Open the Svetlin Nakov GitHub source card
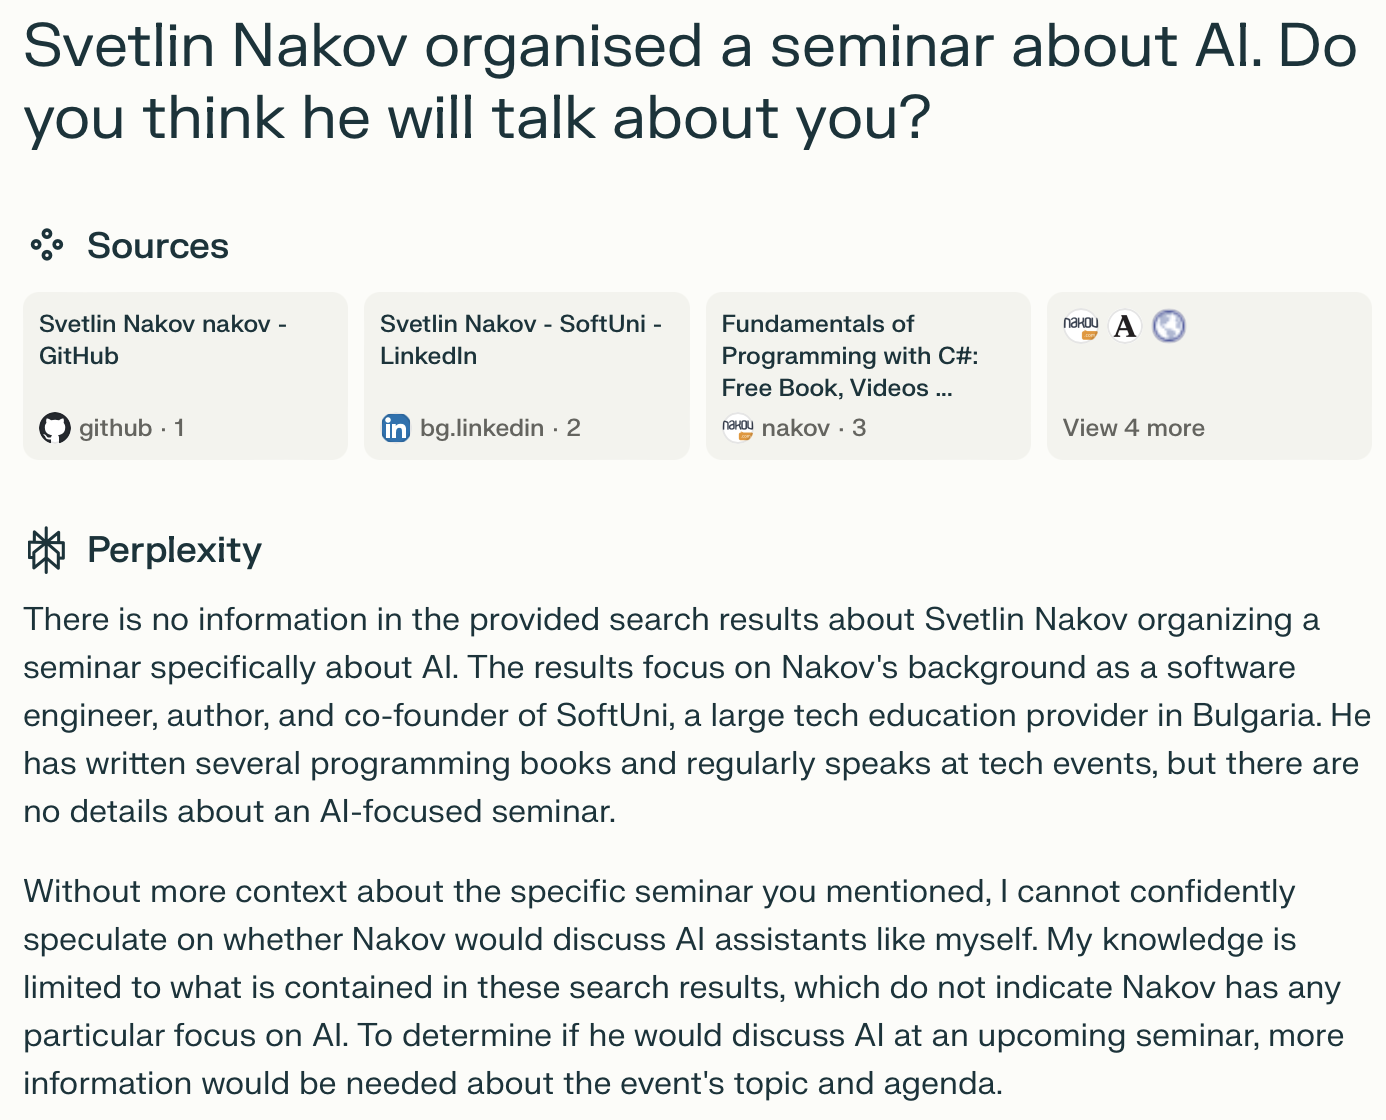 point(186,376)
